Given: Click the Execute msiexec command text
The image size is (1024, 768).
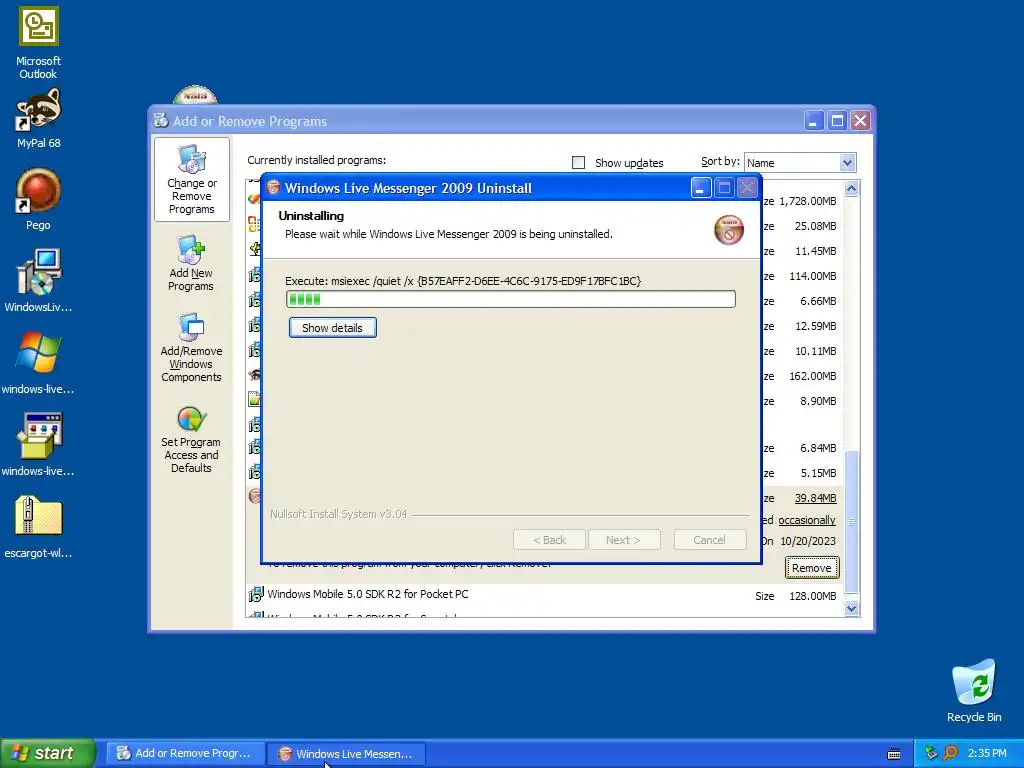Looking at the screenshot, I should tap(463, 281).
